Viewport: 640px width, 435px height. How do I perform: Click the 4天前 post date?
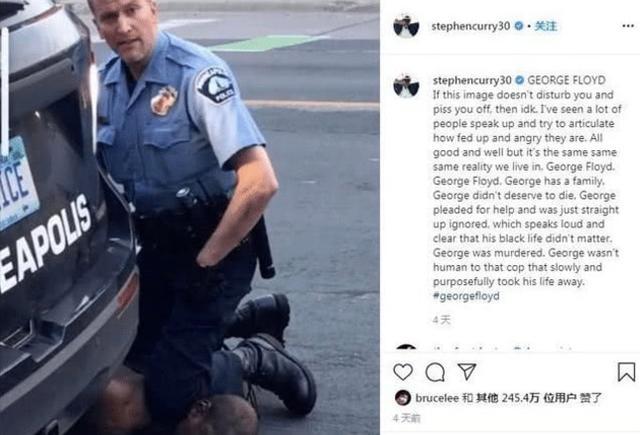407,418
